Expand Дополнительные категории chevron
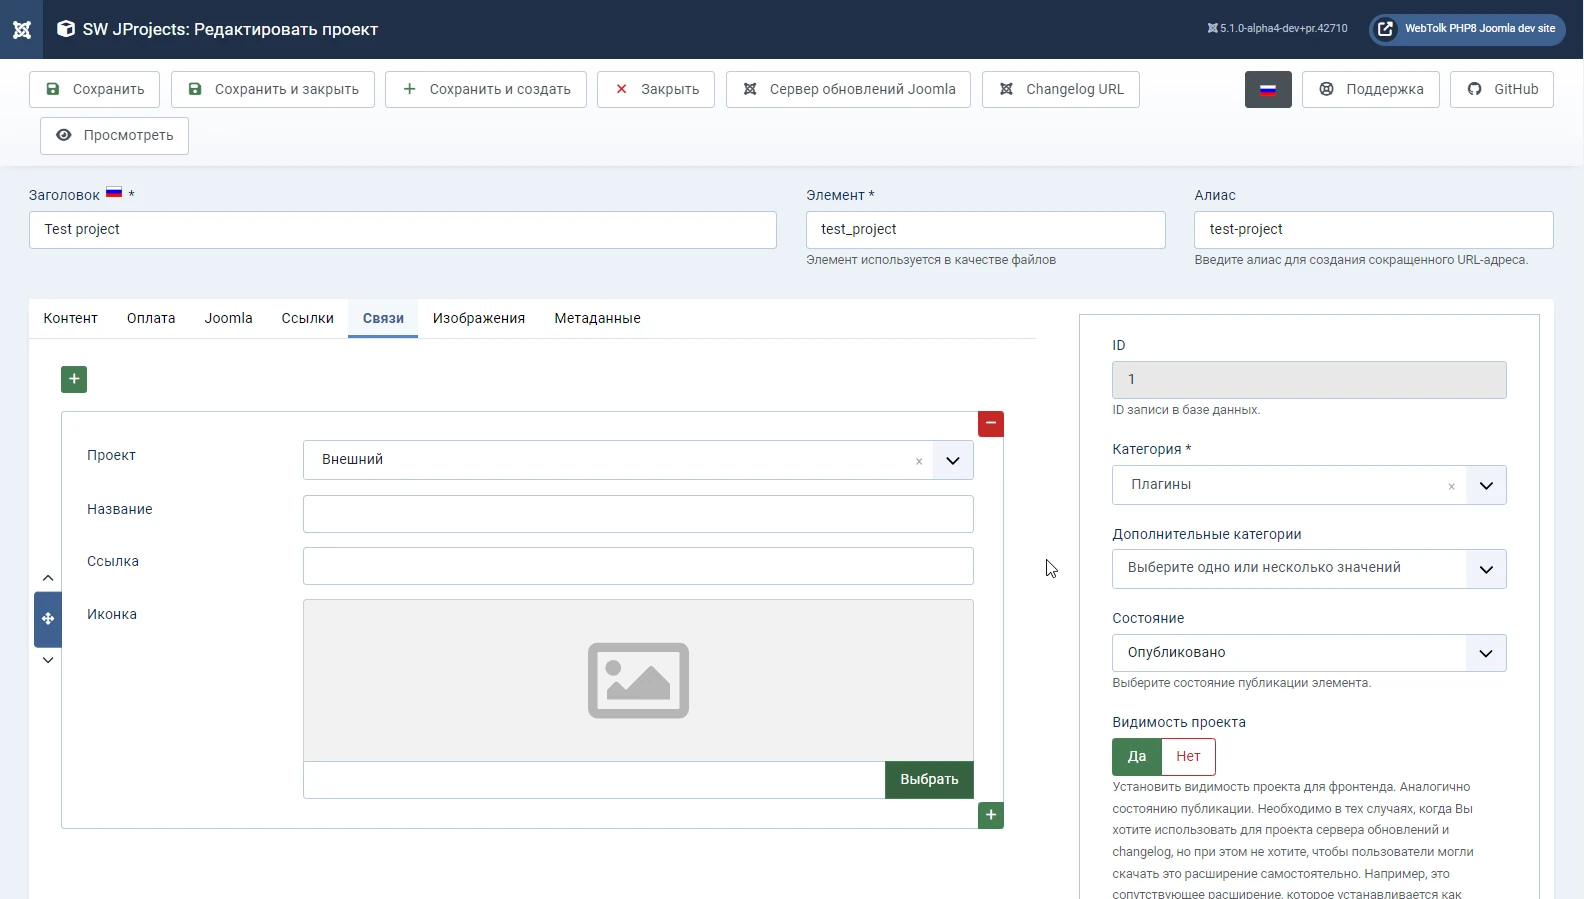The height and width of the screenshot is (899, 1584). point(1486,569)
